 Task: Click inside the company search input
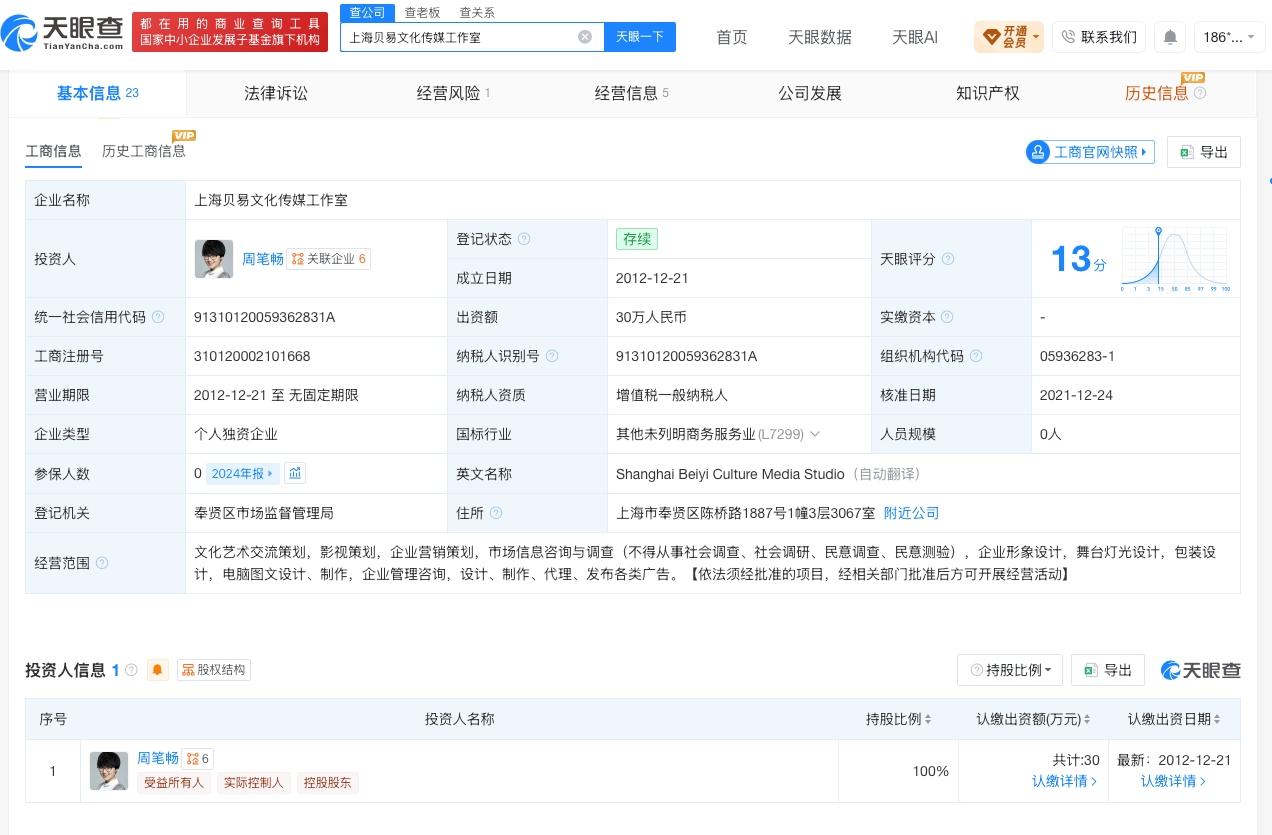[458, 37]
